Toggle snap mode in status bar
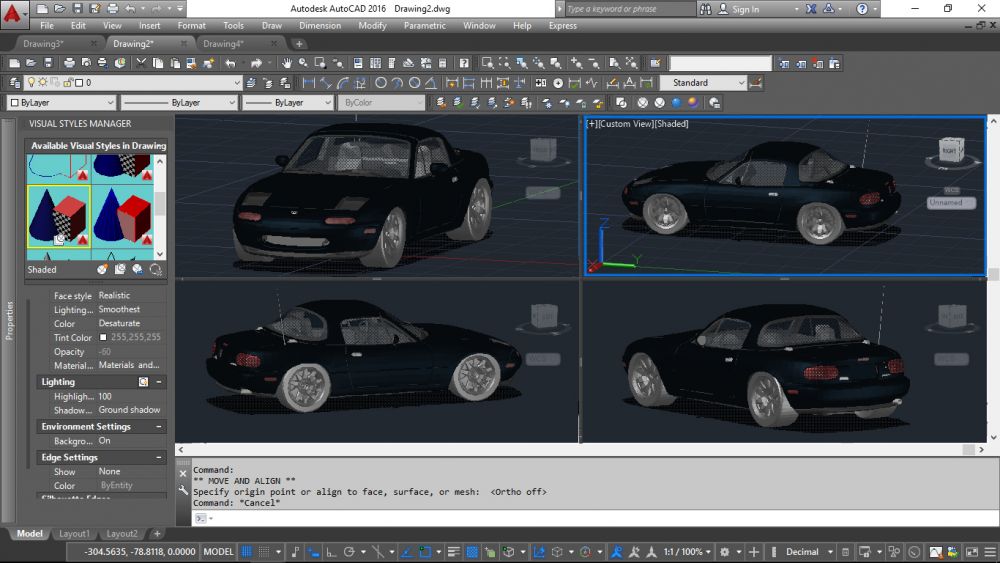 pos(263,552)
